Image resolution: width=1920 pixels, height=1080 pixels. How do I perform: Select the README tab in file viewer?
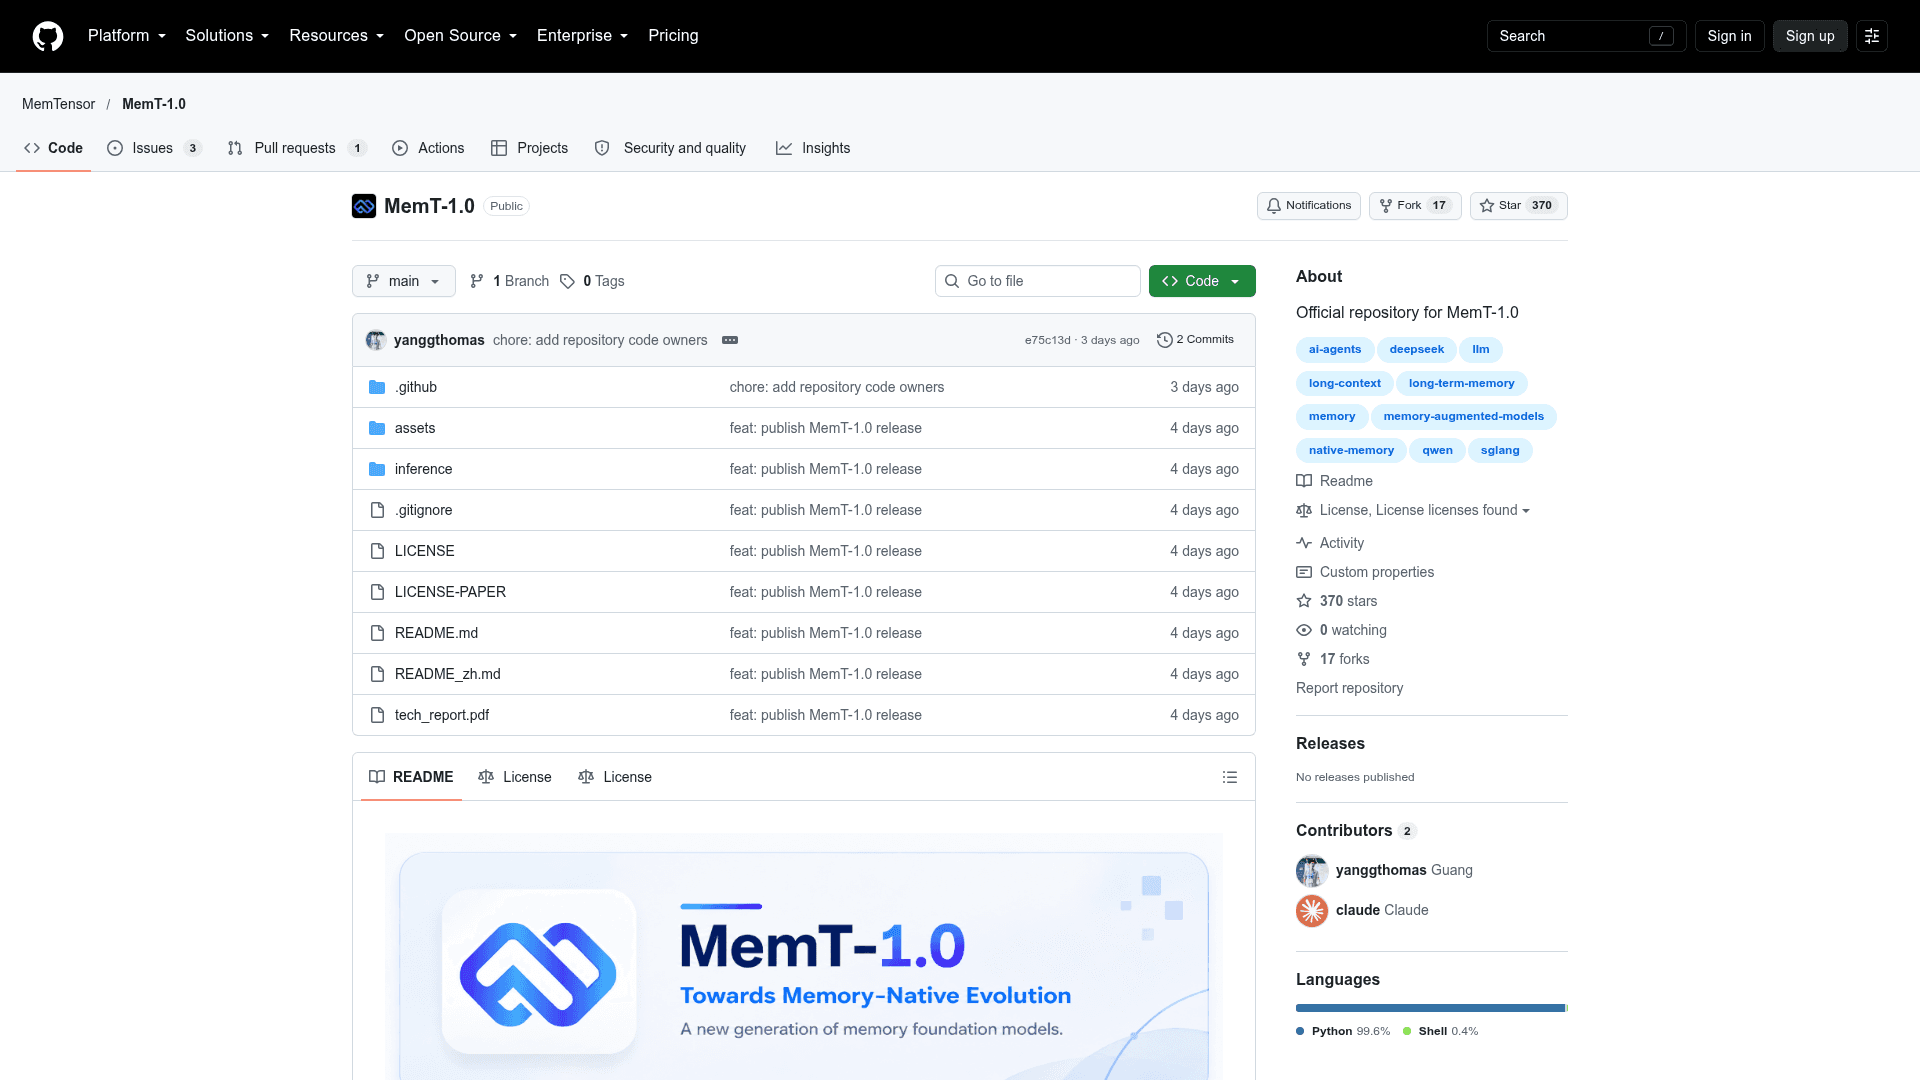point(411,777)
